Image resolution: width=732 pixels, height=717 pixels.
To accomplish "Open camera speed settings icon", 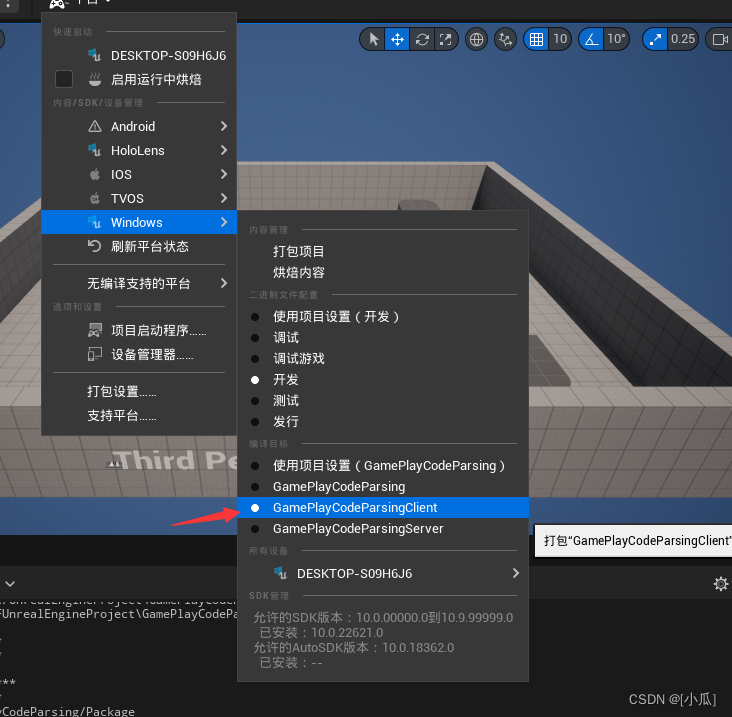I will pyautogui.click(x=719, y=39).
